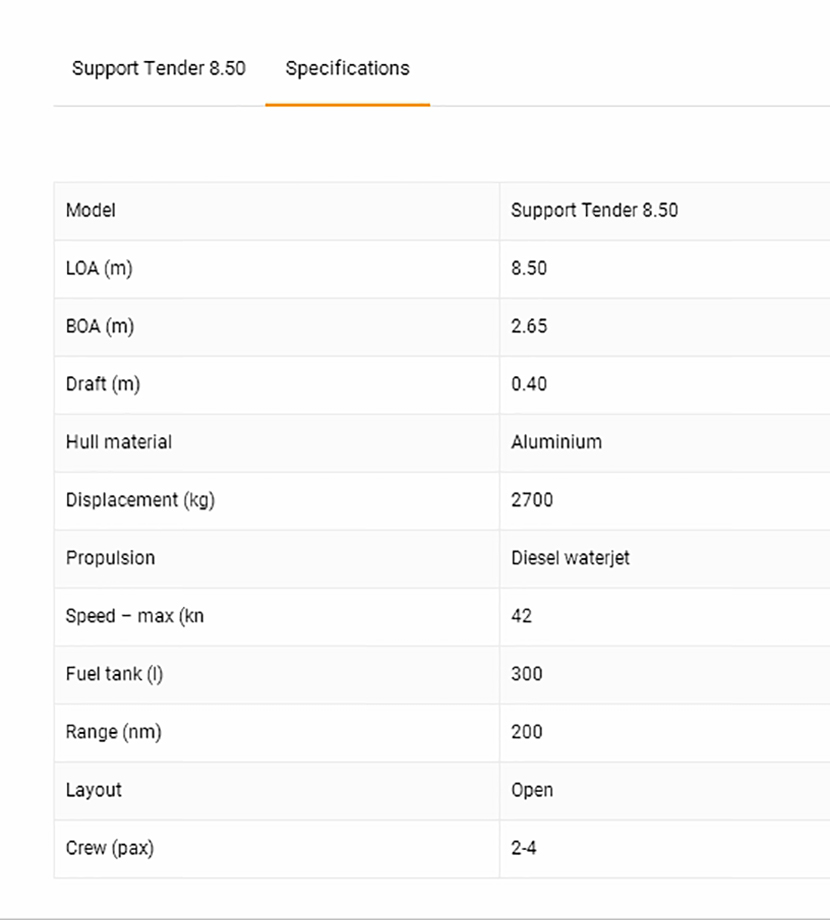Image resolution: width=830 pixels, height=920 pixels.
Task: Select the Specifications tab
Action: [347, 69]
